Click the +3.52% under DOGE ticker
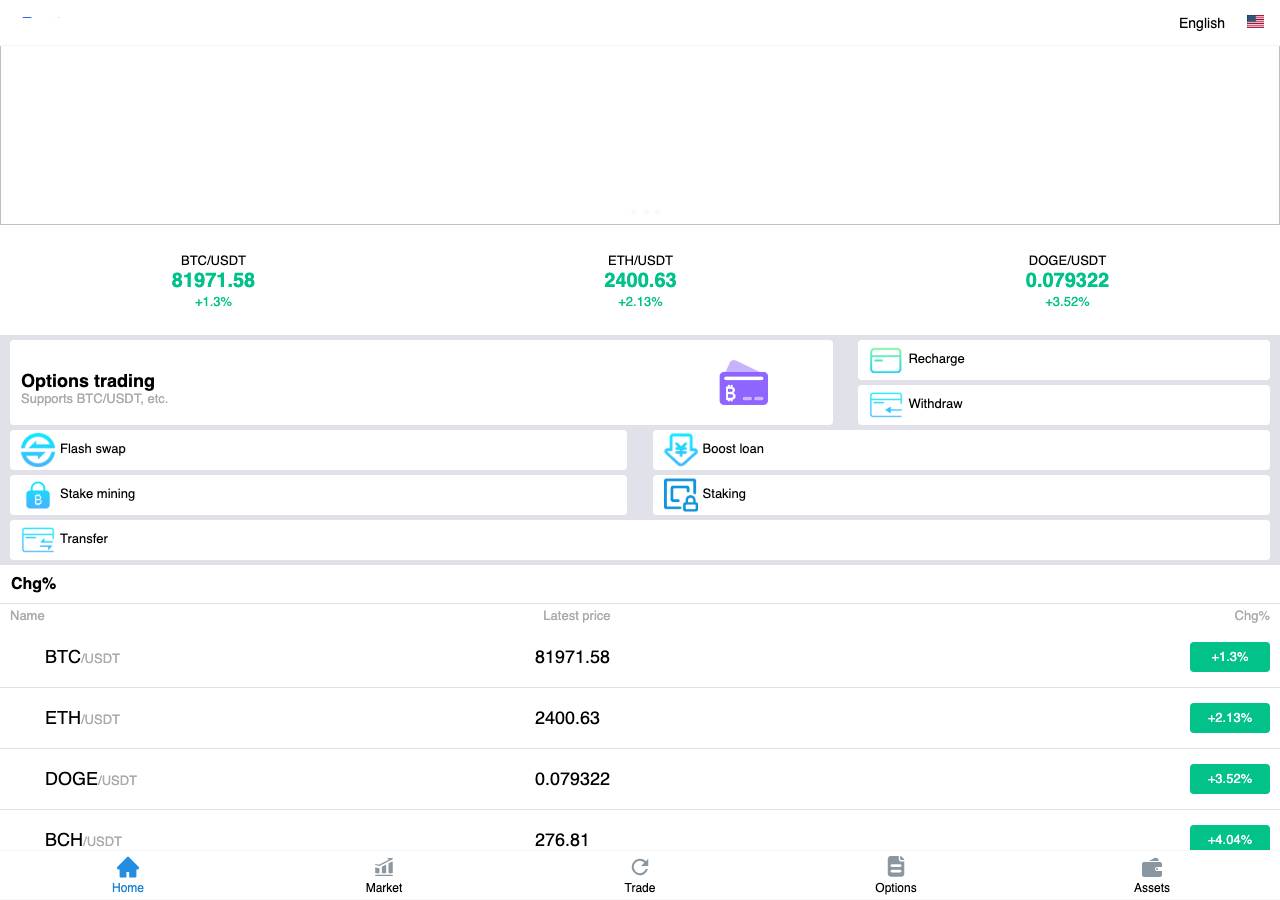The height and width of the screenshot is (900, 1280). [1067, 302]
